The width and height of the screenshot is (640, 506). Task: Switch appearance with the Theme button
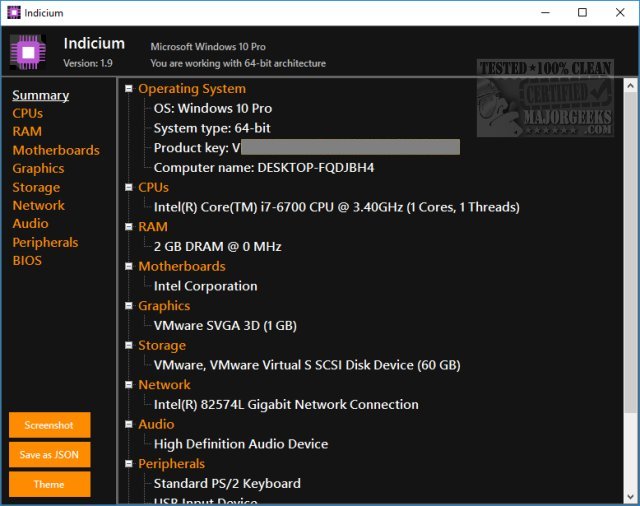tap(49, 484)
